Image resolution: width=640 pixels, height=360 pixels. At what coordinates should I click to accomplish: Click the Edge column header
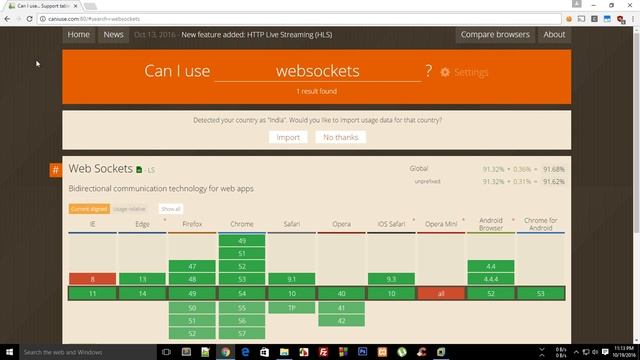pyautogui.click(x=142, y=224)
